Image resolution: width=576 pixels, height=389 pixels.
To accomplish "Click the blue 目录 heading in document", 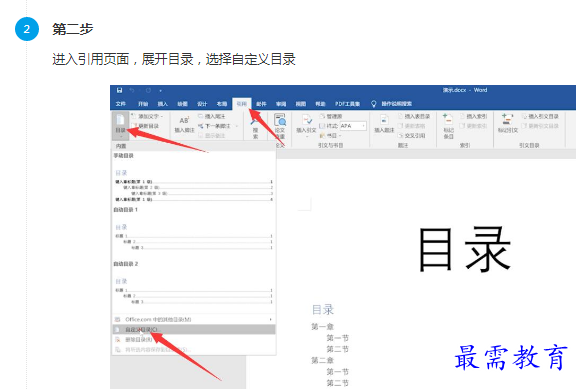I will 323,310.
